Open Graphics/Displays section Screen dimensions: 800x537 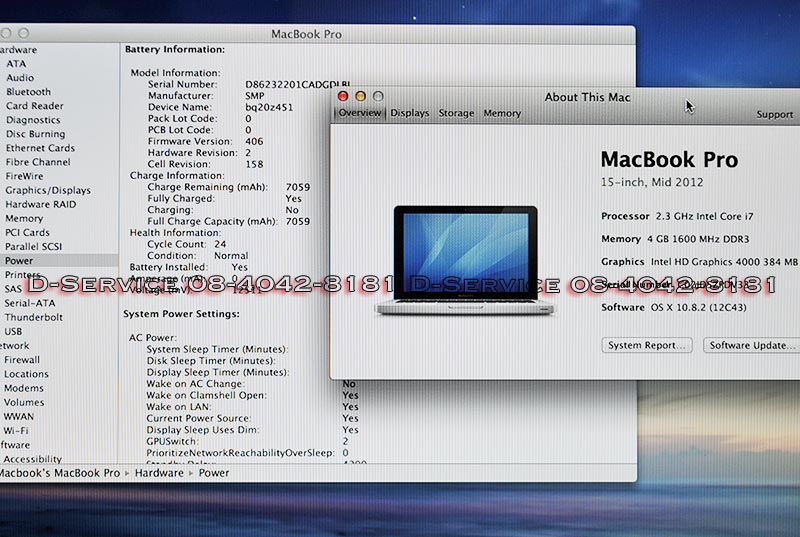(x=48, y=190)
